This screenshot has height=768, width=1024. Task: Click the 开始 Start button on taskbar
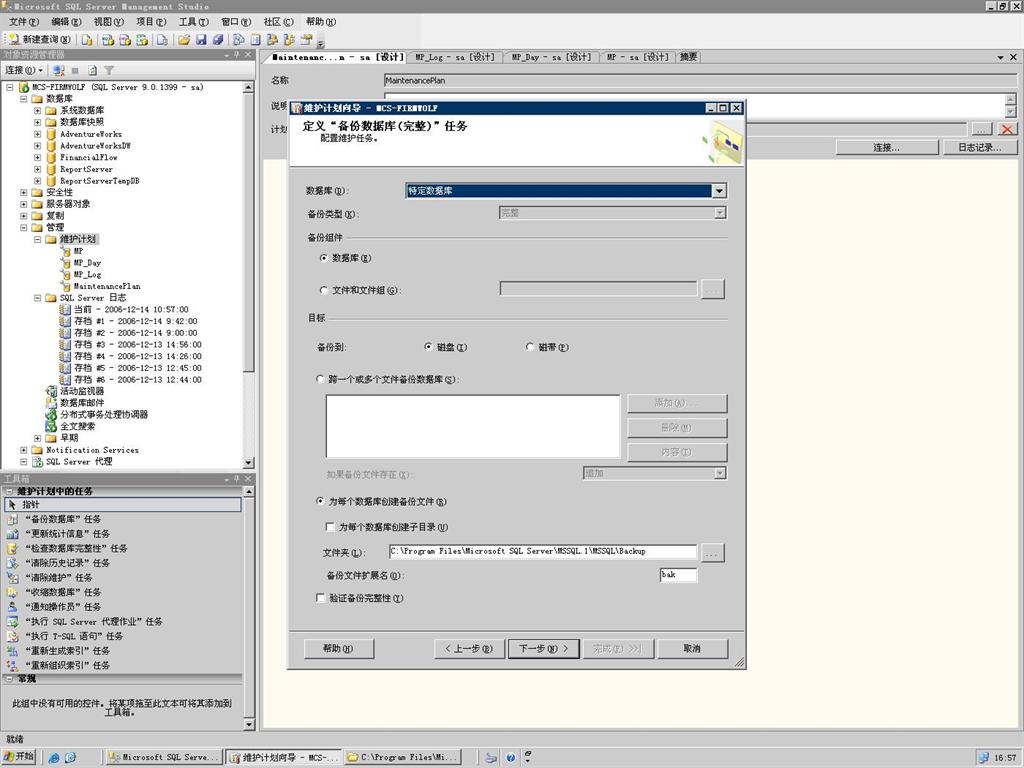[x=19, y=757]
